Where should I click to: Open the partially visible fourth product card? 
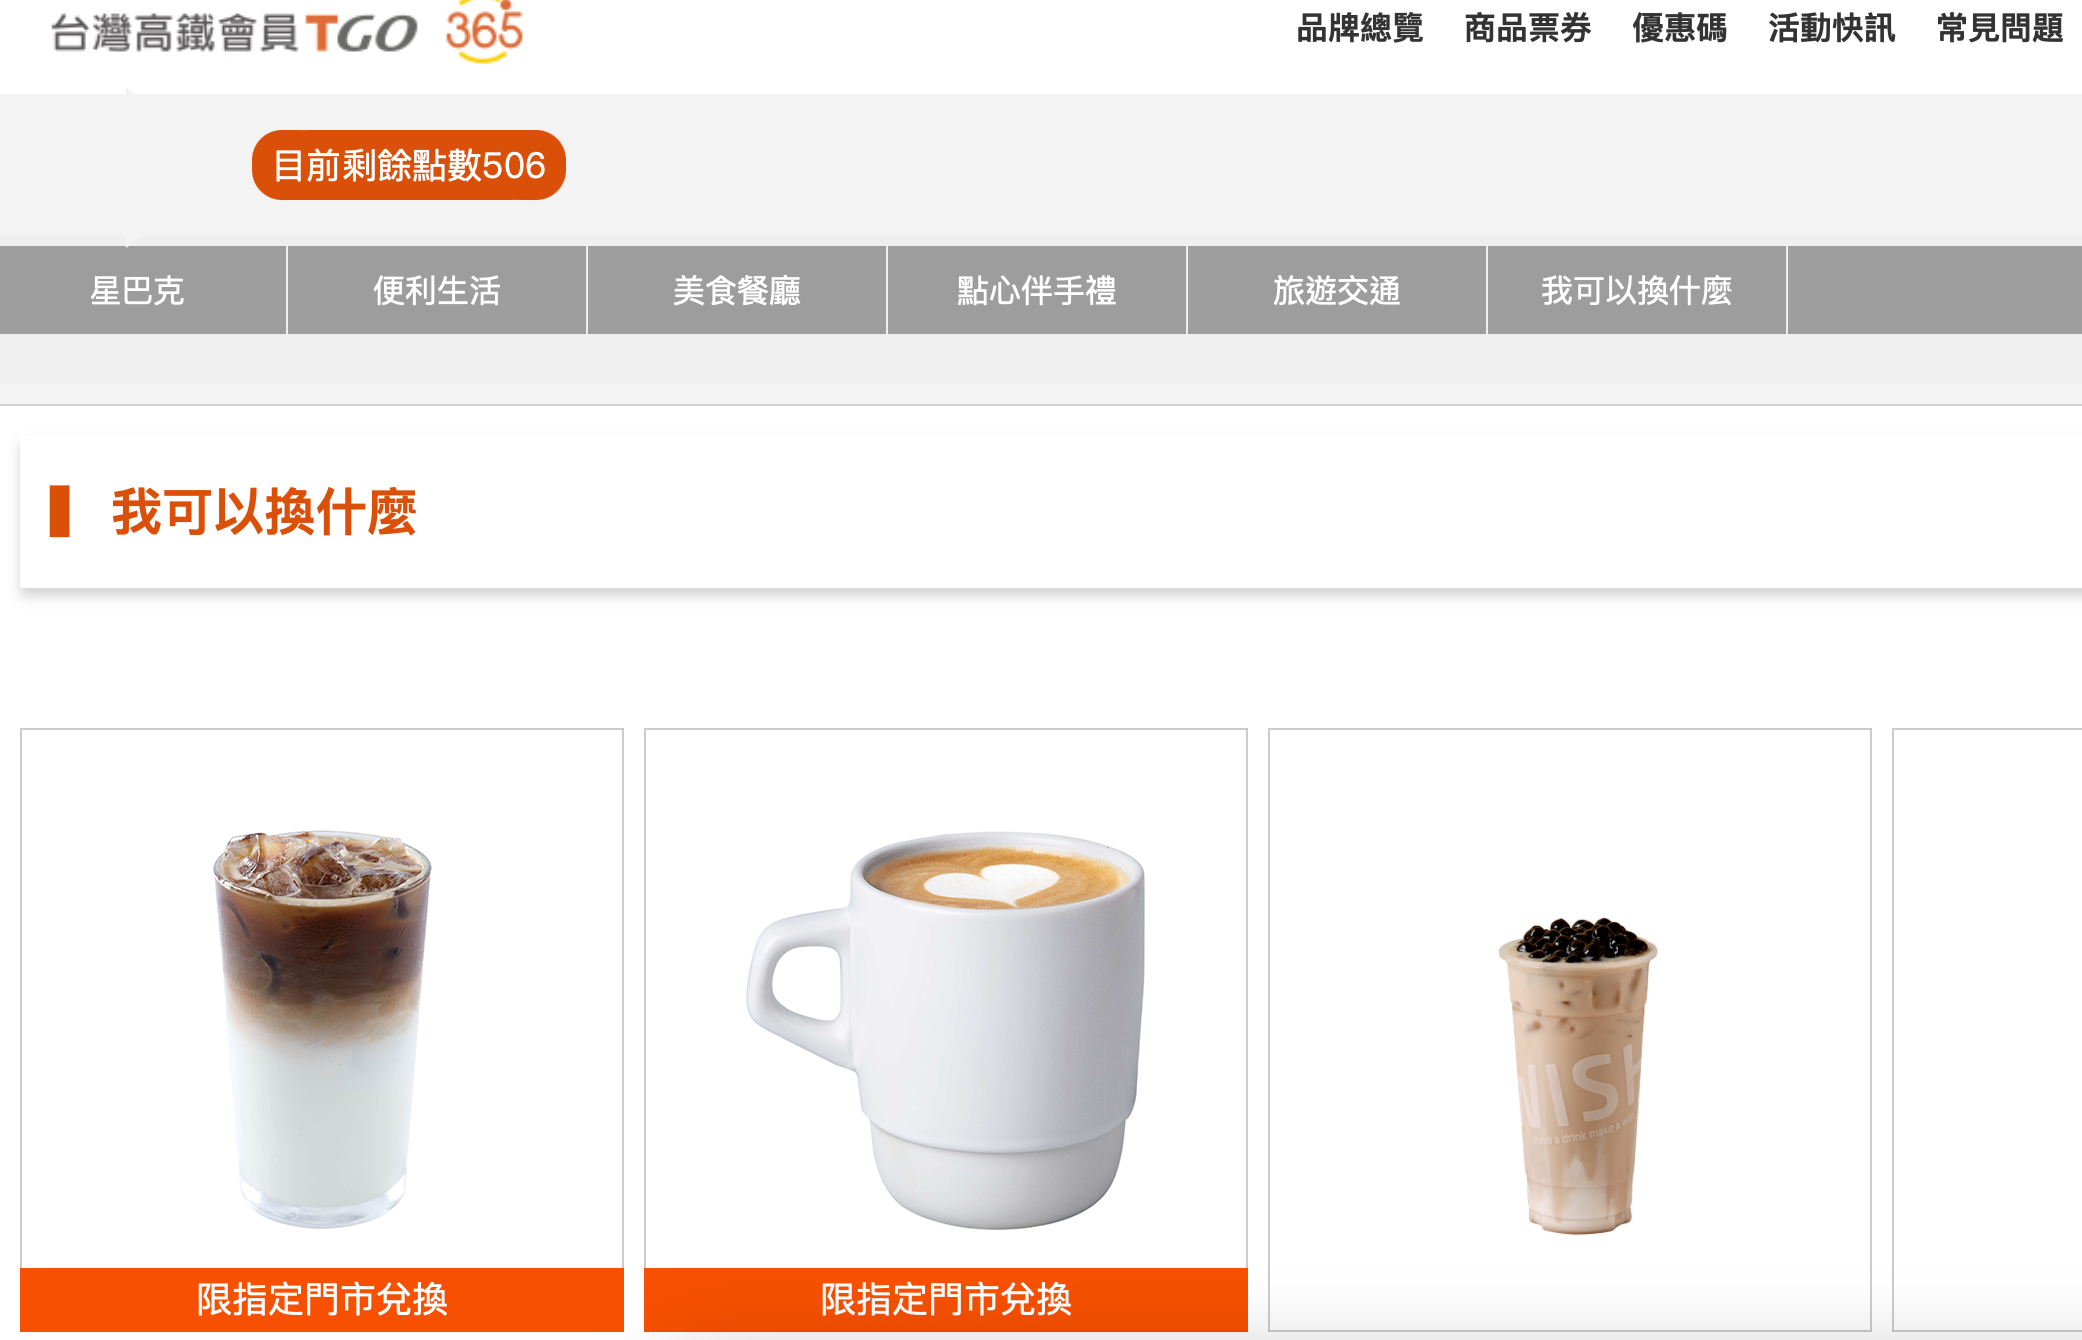[1987, 1030]
